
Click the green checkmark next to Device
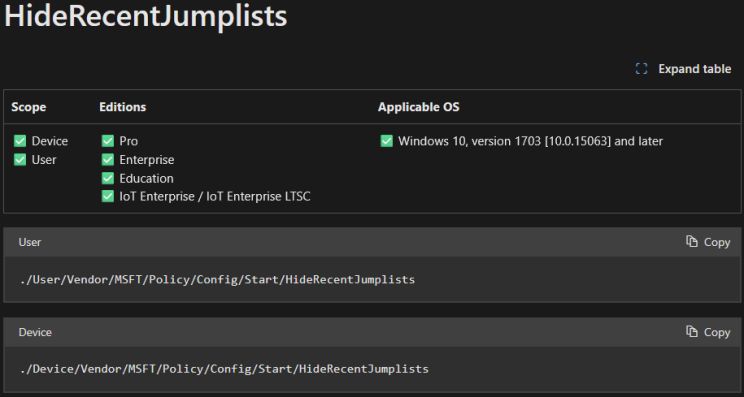[20, 141]
